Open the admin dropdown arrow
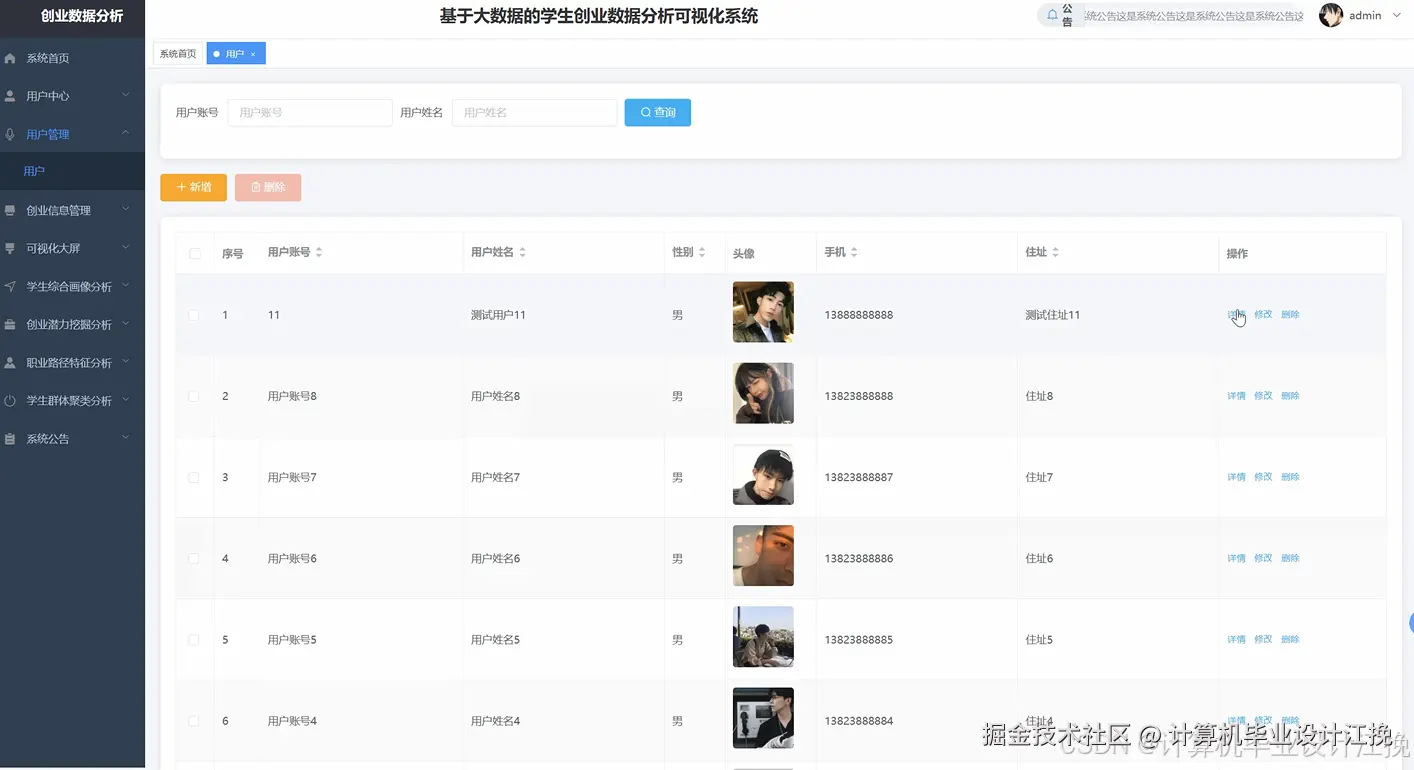Viewport: 1414px width, 770px height. point(1397,15)
